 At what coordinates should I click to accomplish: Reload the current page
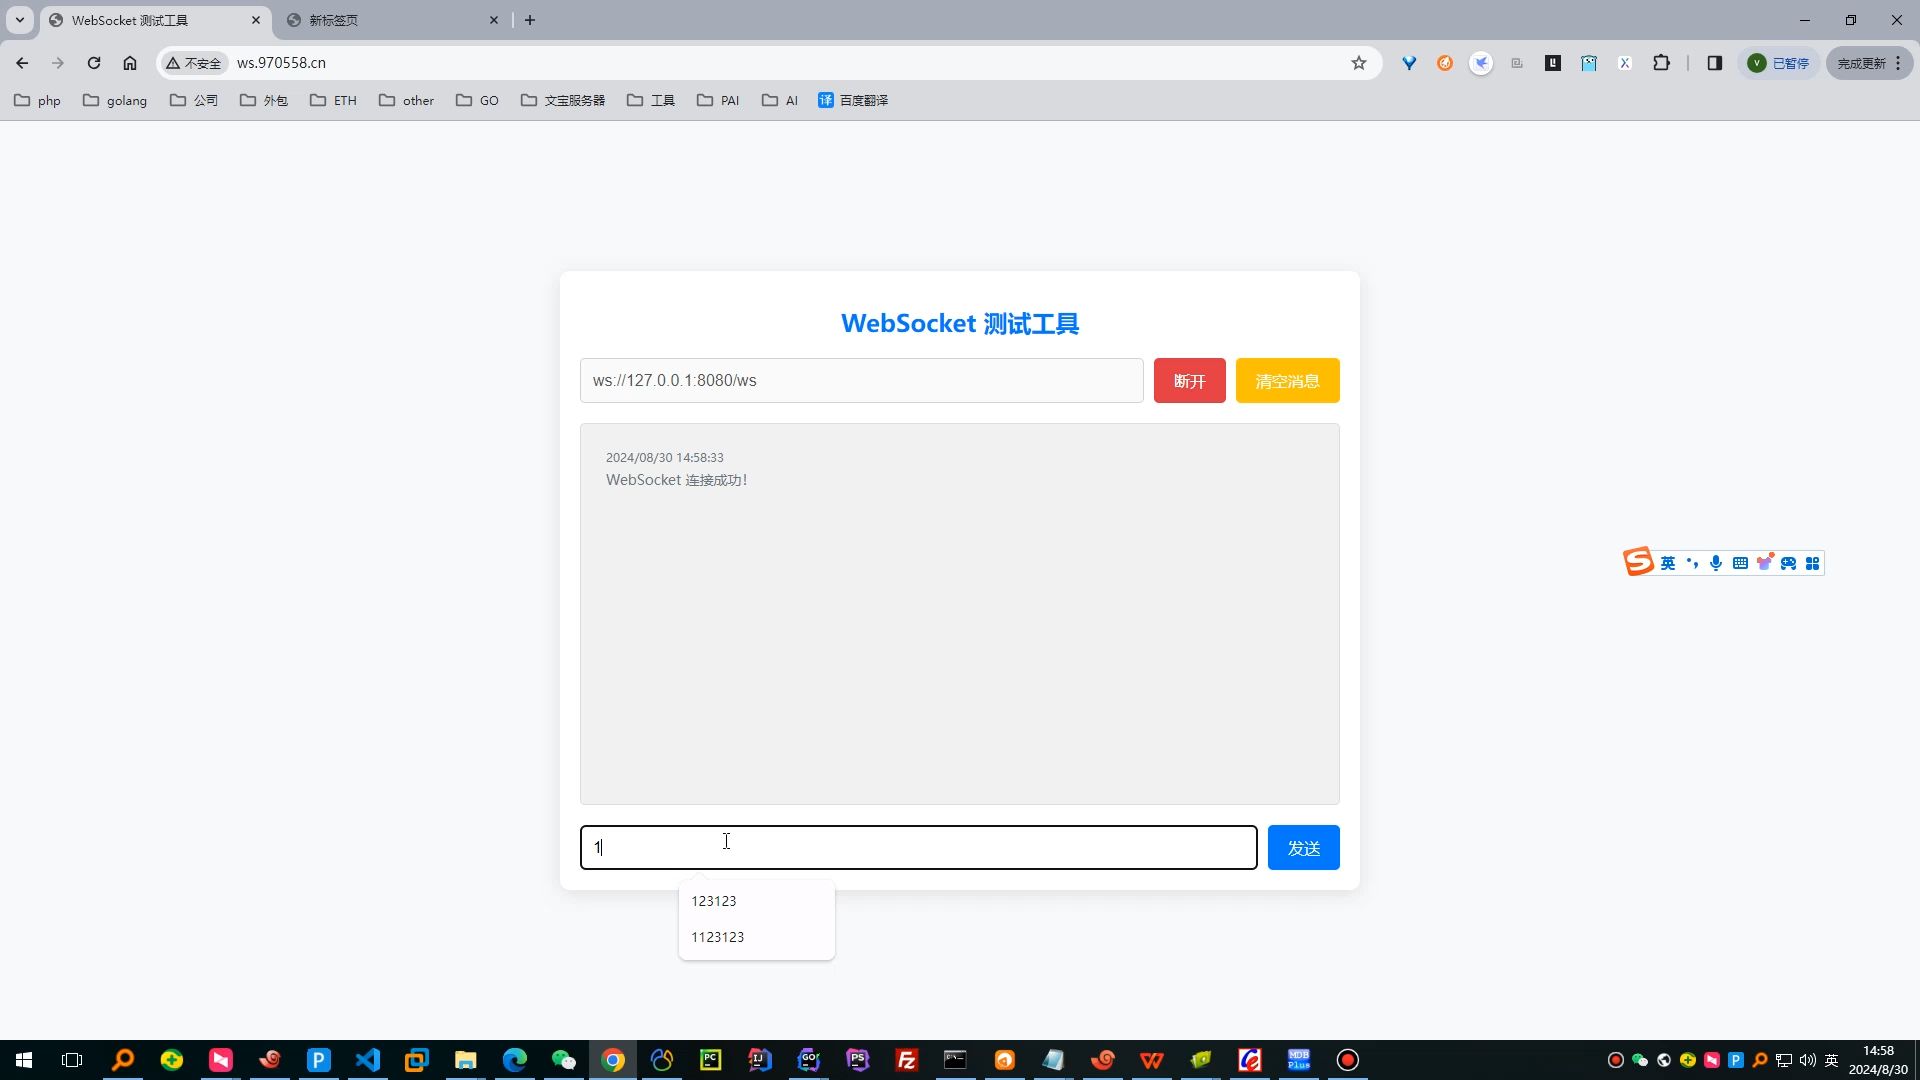[x=94, y=63]
